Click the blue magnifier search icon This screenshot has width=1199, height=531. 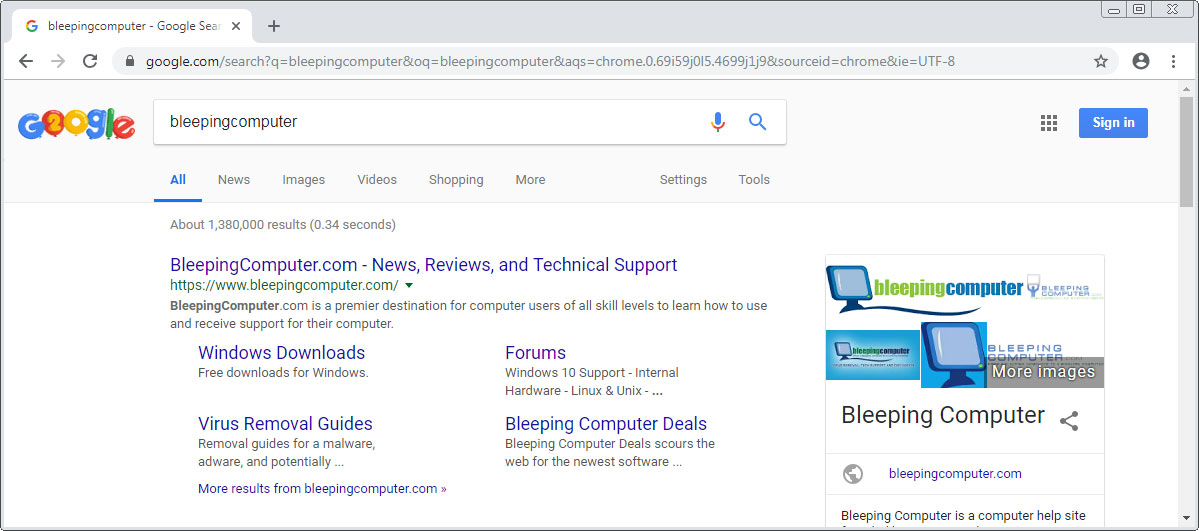[757, 122]
